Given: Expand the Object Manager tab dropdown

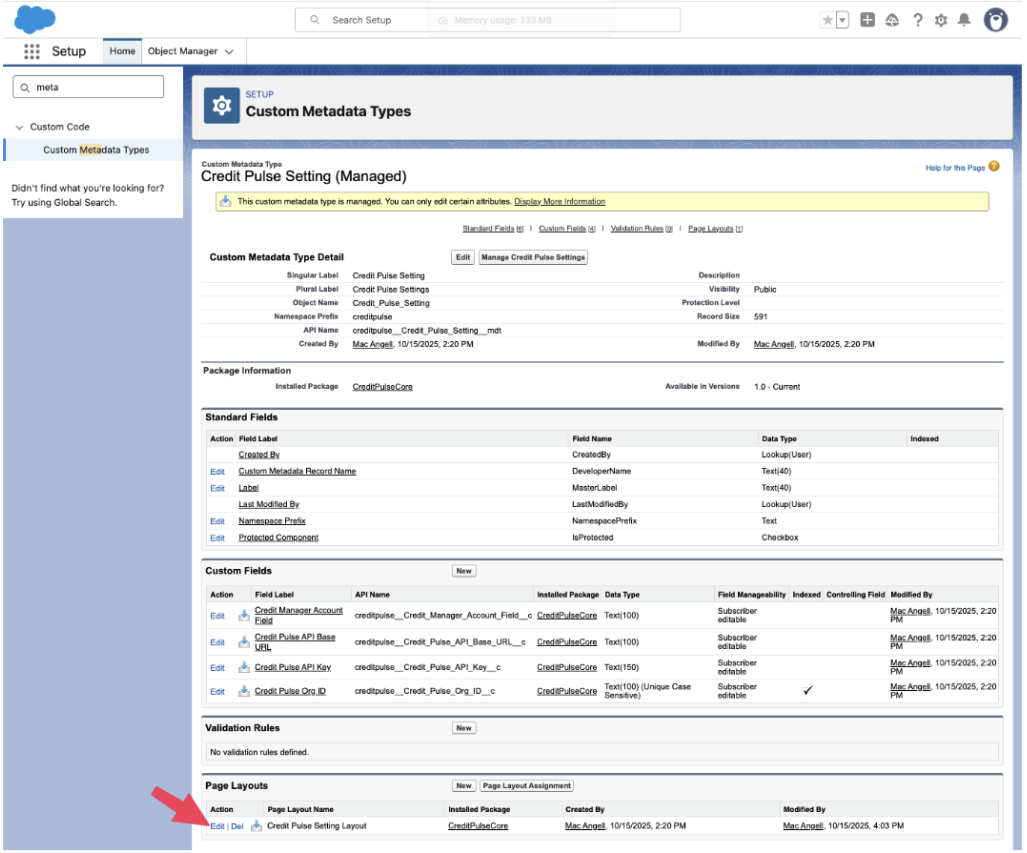Looking at the screenshot, I should 229,51.
